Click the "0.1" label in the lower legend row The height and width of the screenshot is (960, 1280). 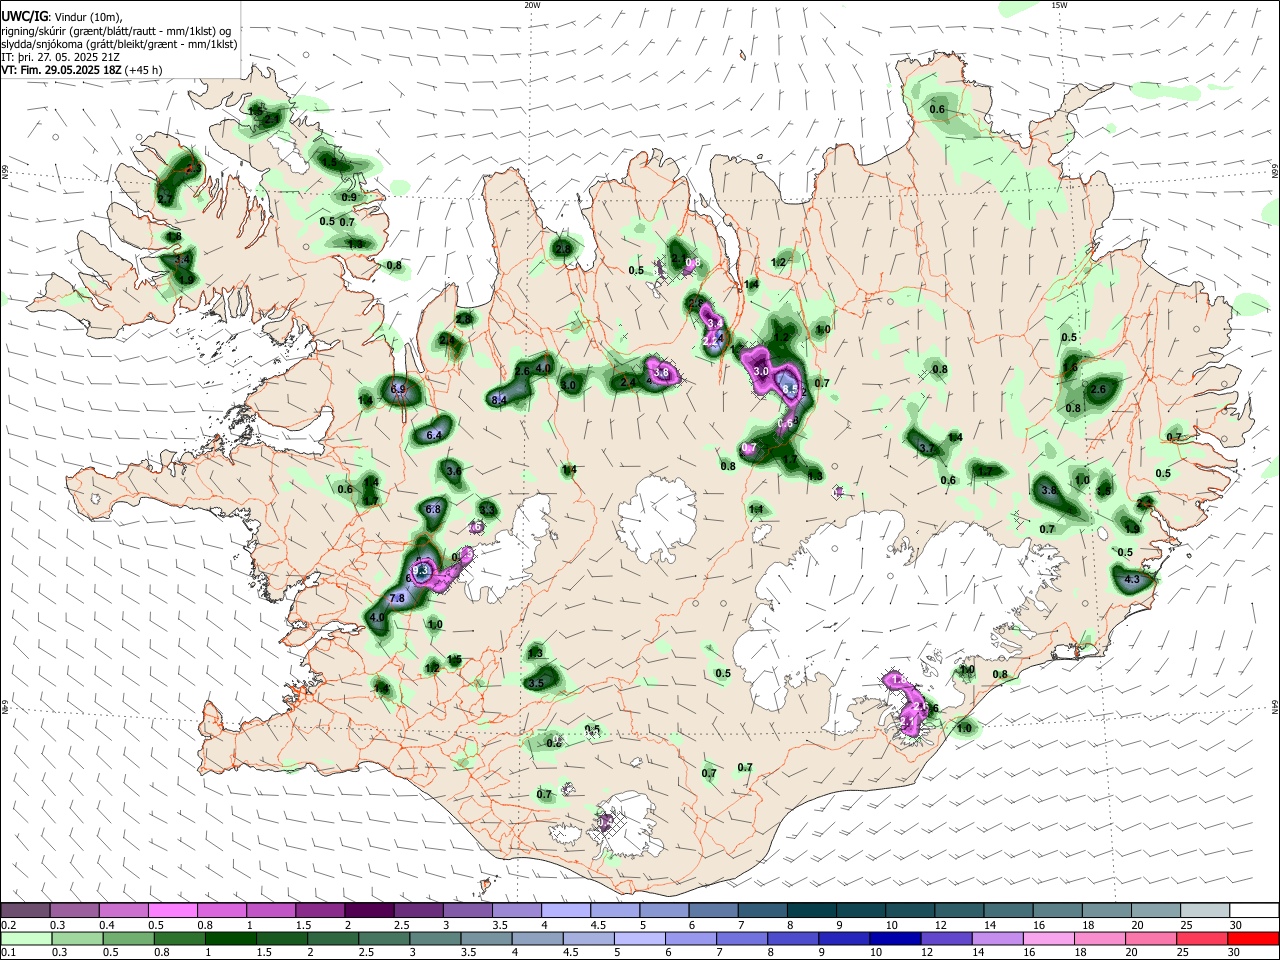tap(9, 953)
